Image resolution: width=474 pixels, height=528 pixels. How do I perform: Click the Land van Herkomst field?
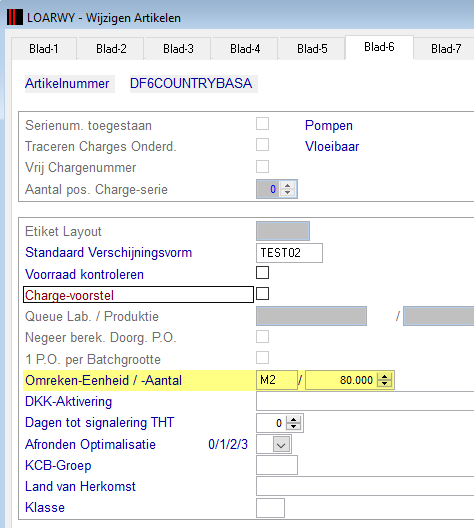tap(365, 486)
